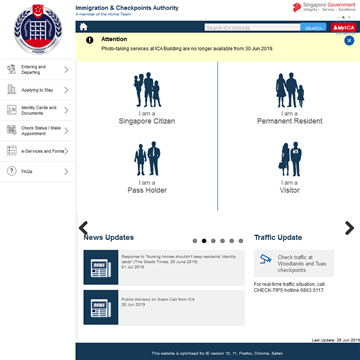Focus the Search ICA Website field

(252, 28)
